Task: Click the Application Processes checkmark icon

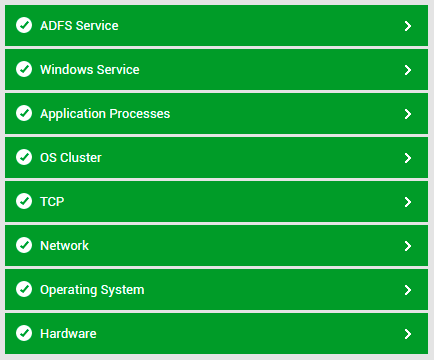Action: [x=24, y=113]
